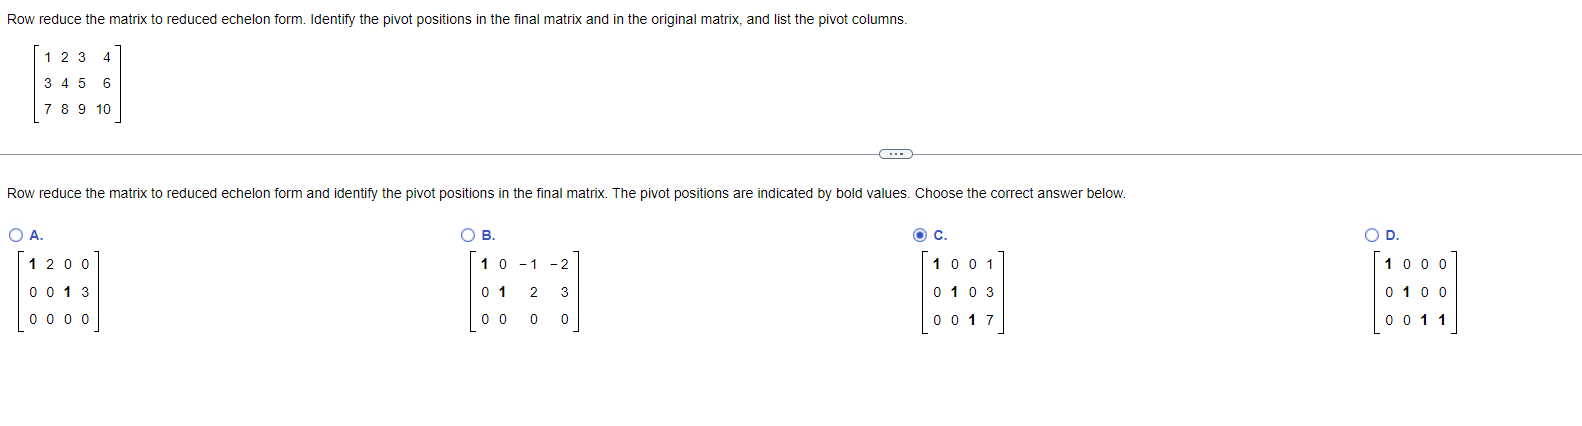Click the 'Row reduce the matrix' problem statement
The image size is (1582, 426).
[x=457, y=19]
